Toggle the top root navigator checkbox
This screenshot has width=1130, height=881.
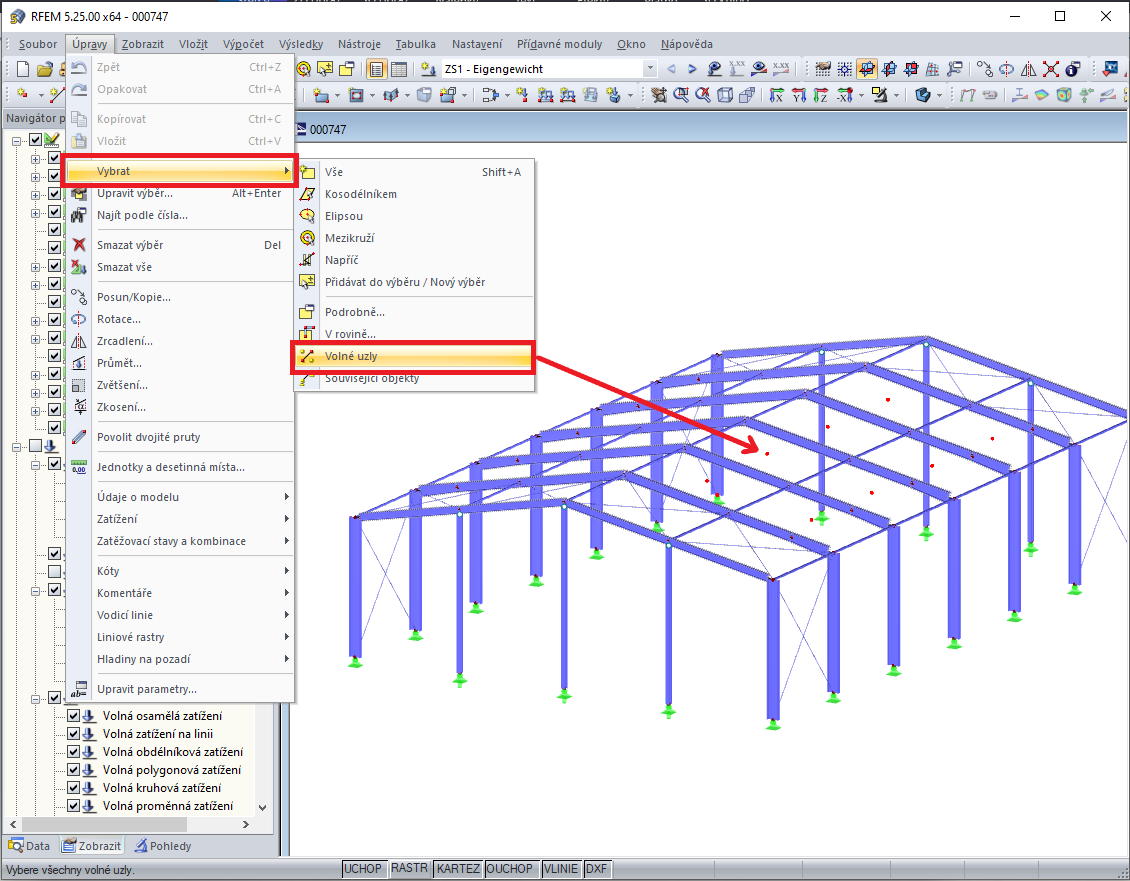click(x=35, y=140)
